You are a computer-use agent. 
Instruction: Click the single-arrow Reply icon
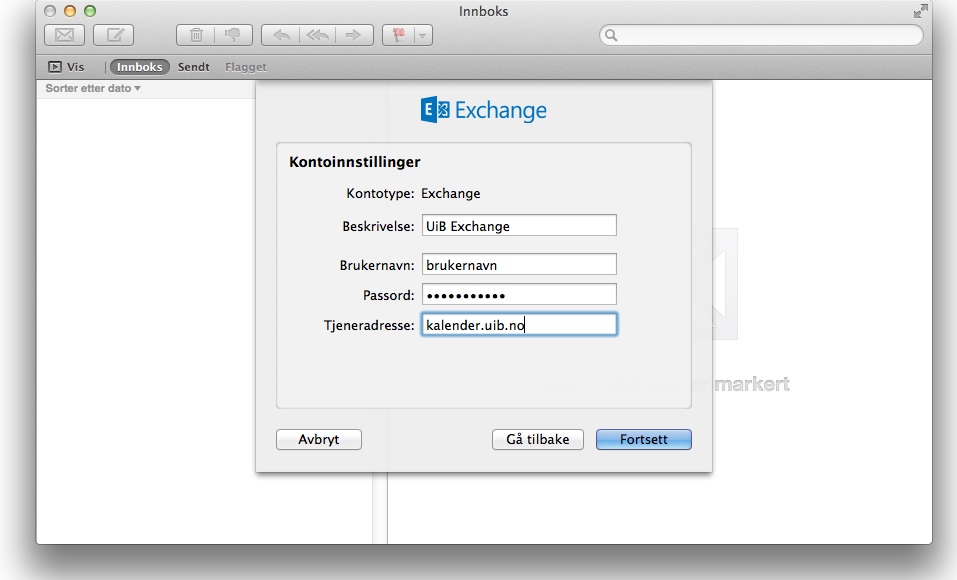point(281,35)
